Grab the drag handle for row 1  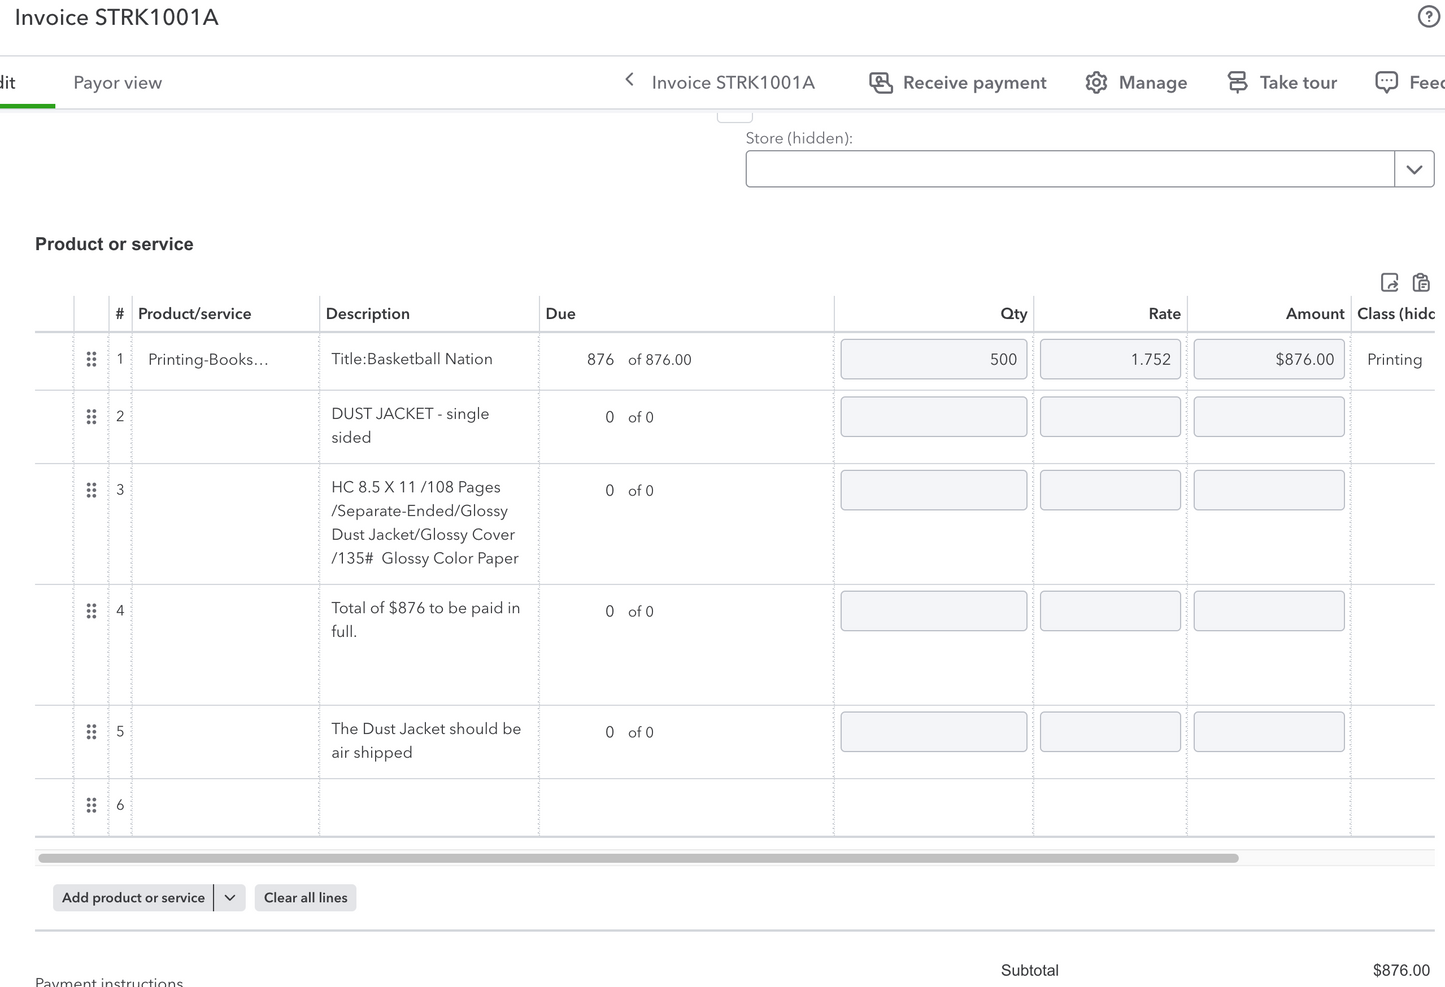point(91,359)
